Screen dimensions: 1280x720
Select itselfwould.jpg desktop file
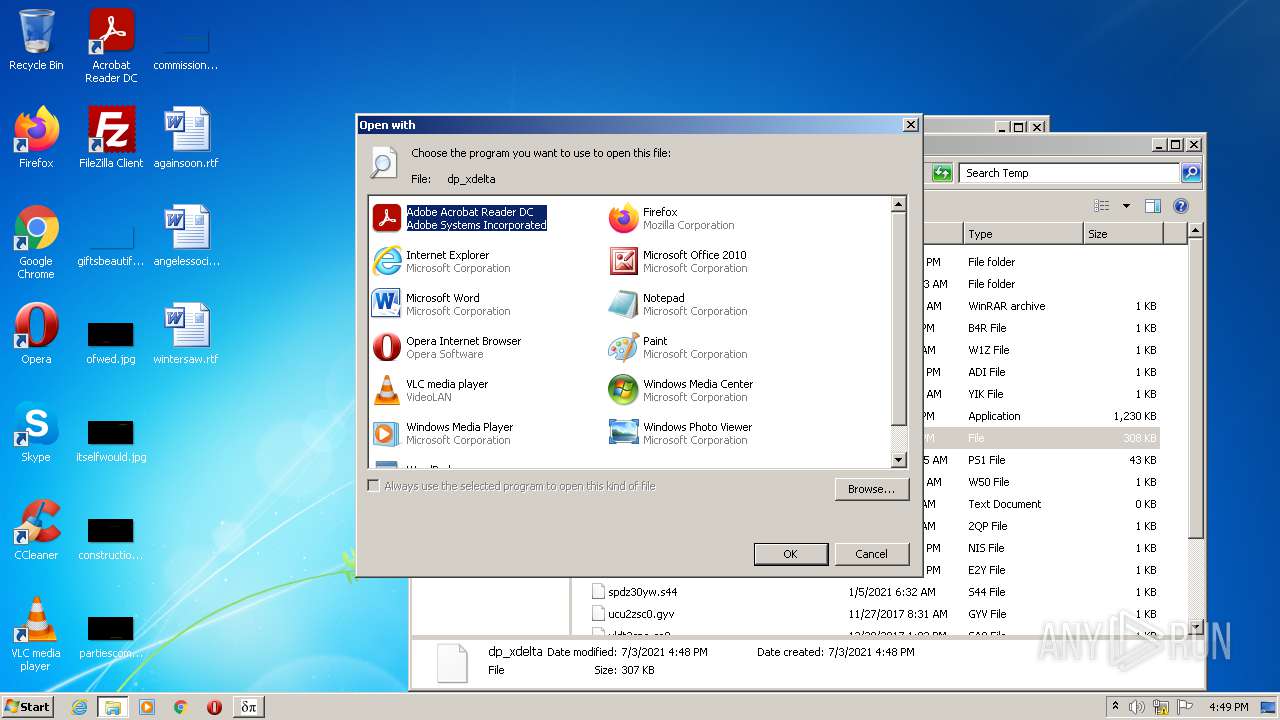pos(111,440)
